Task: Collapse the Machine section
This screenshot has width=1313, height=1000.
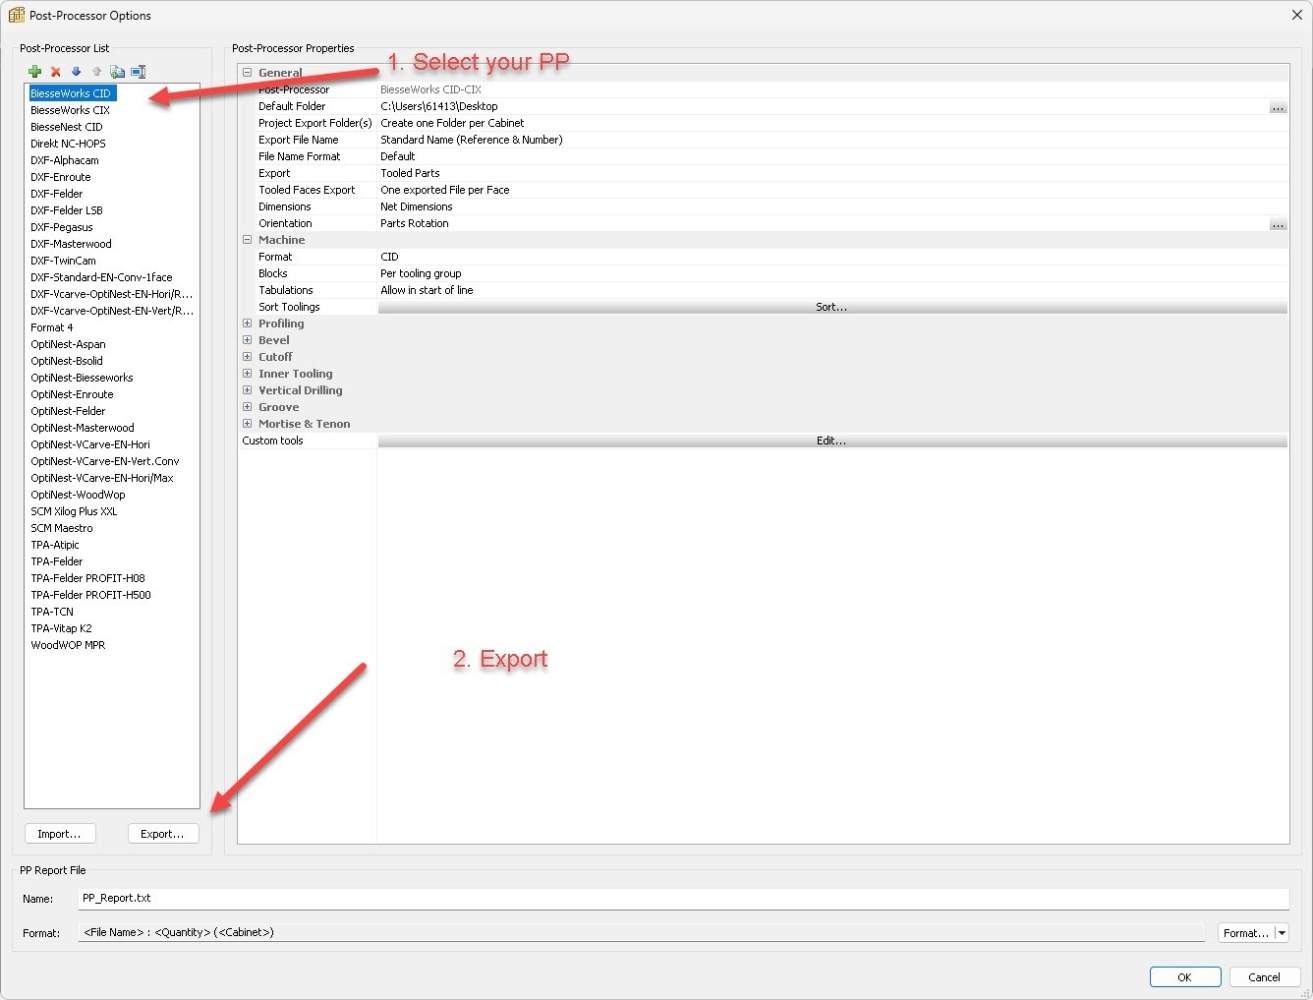Action: pyautogui.click(x=247, y=240)
